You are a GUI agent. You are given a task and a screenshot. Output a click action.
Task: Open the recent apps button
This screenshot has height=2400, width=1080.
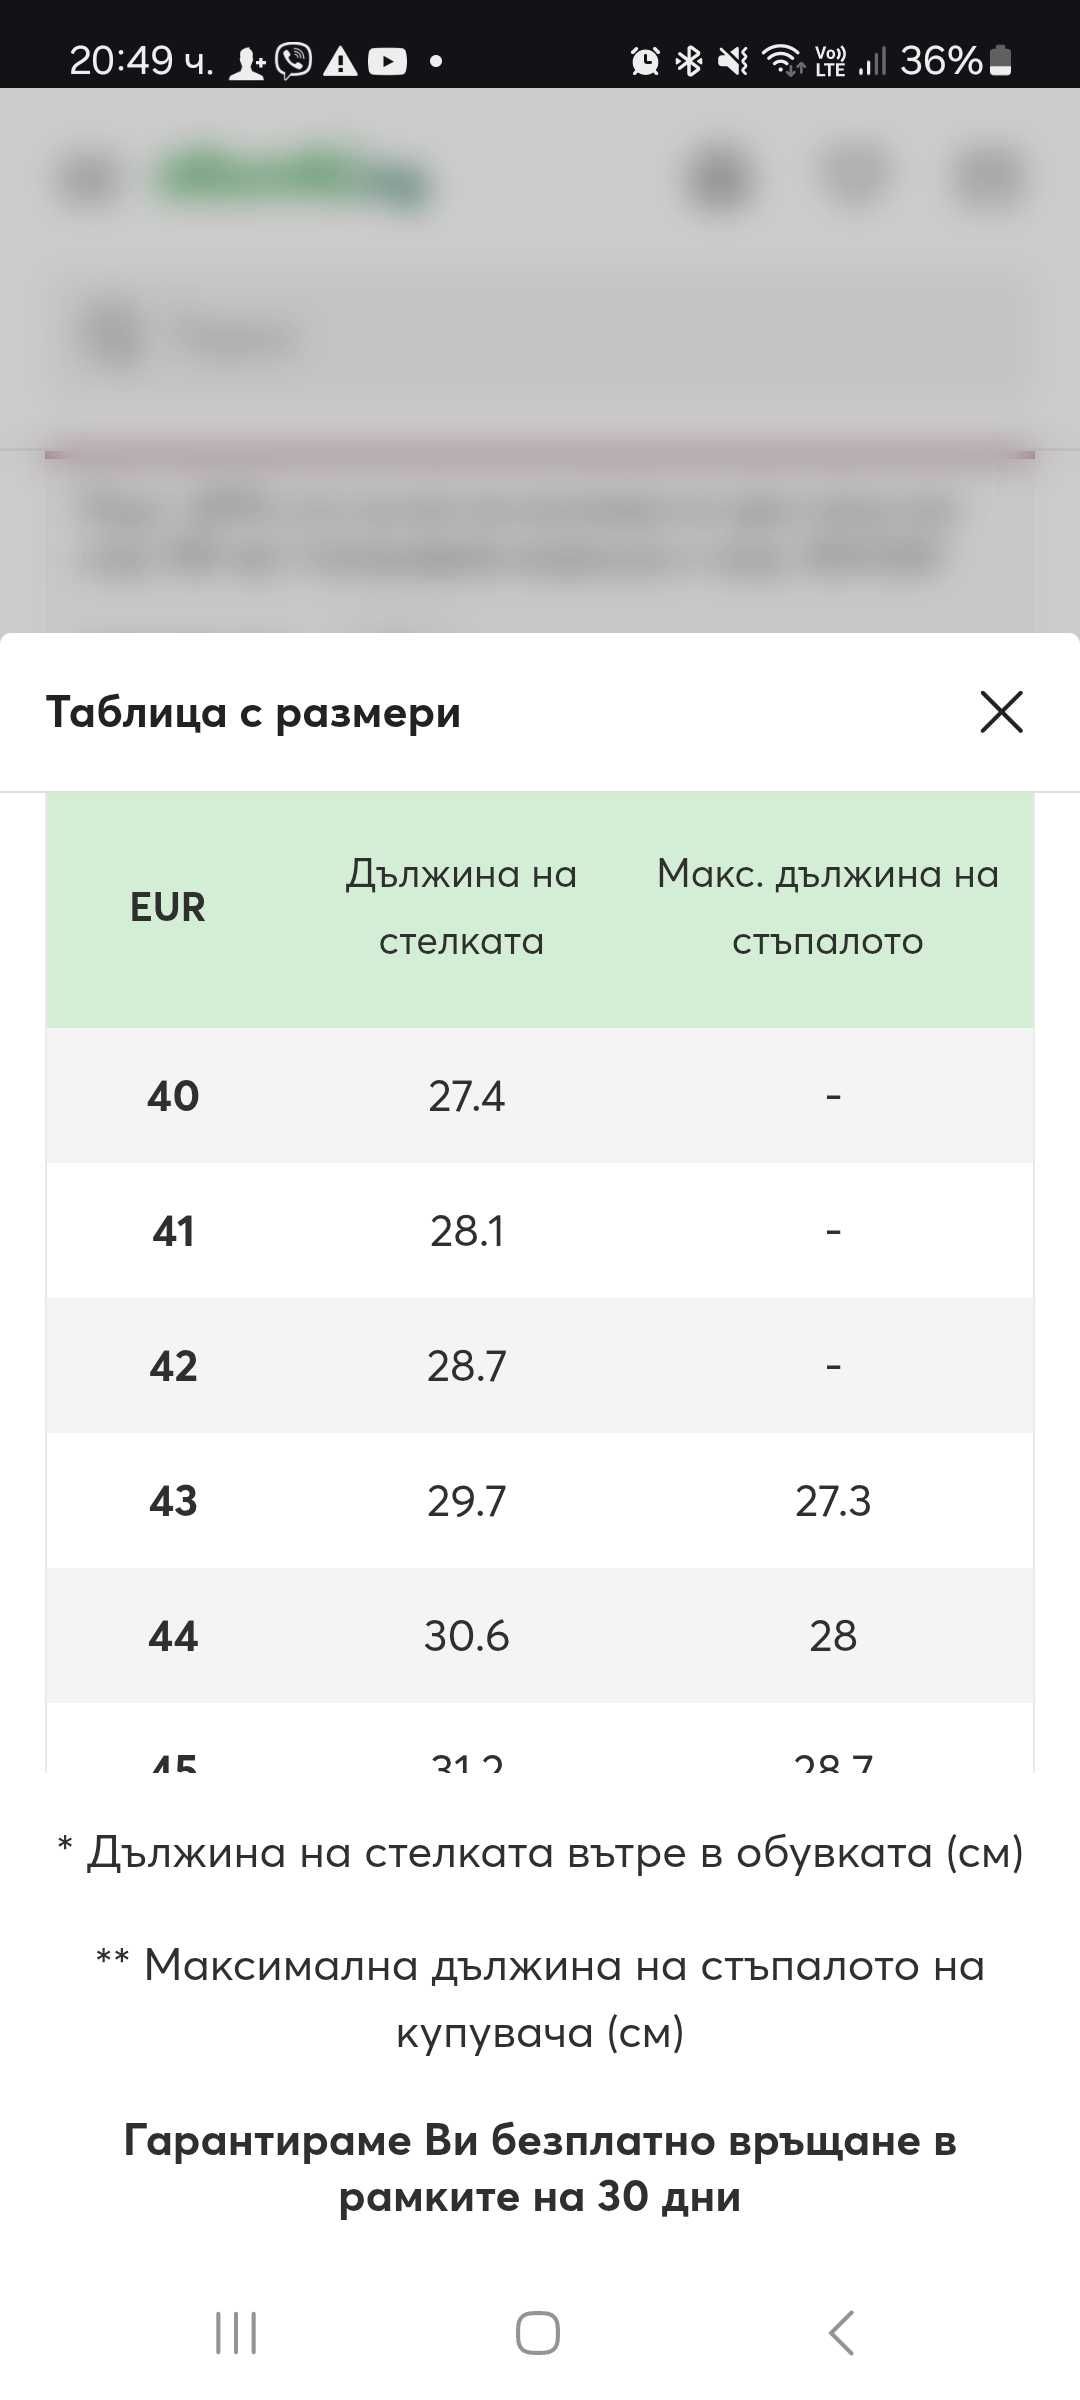[236, 2333]
